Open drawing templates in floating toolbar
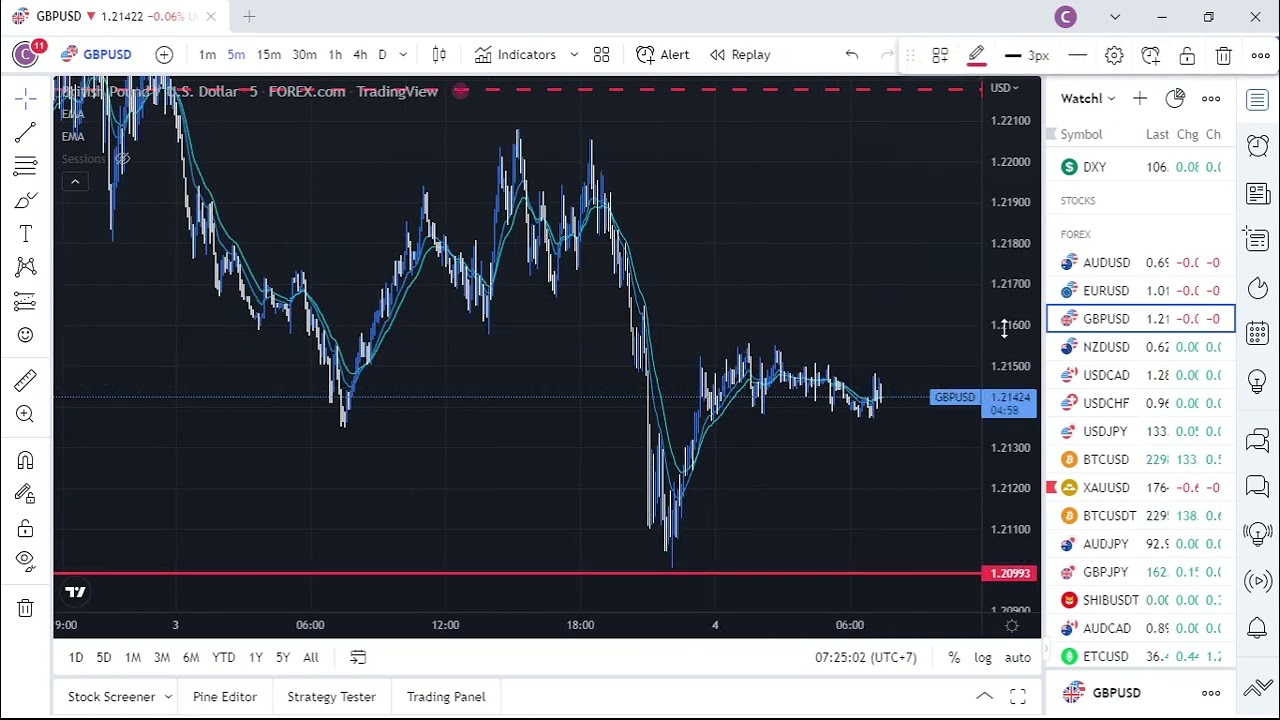The width and height of the screenshot is (1280, 720). point(940,56)
